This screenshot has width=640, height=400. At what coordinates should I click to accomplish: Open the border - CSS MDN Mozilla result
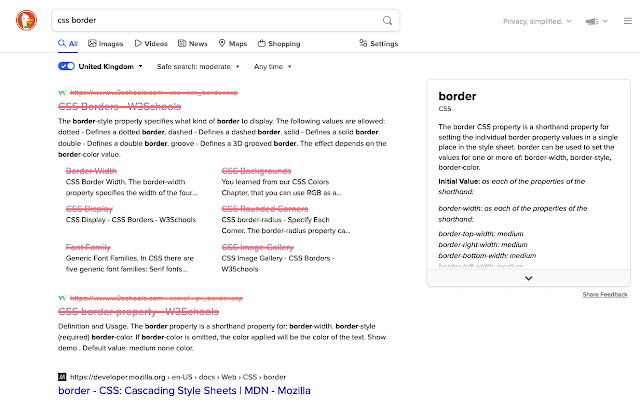(184, 391)
